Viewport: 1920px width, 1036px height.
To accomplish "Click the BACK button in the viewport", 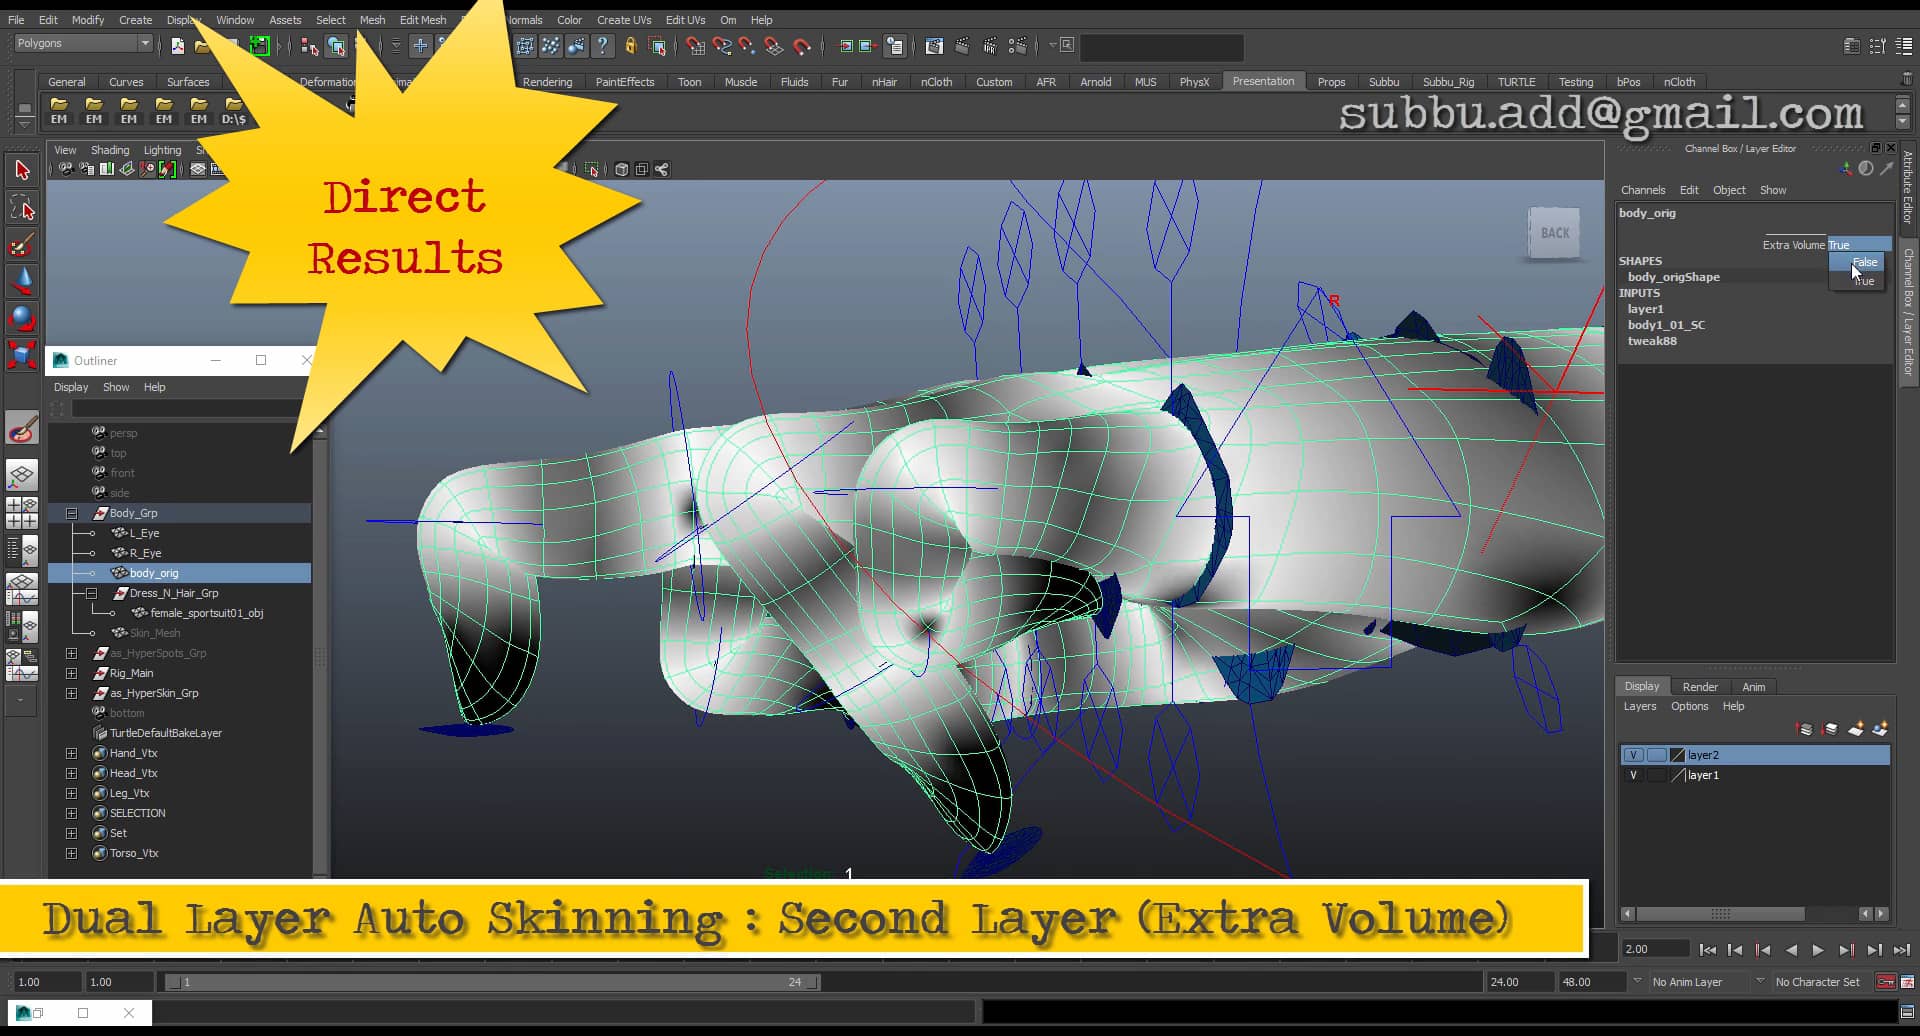I will pyautogui.click(x=1553, y=233).
